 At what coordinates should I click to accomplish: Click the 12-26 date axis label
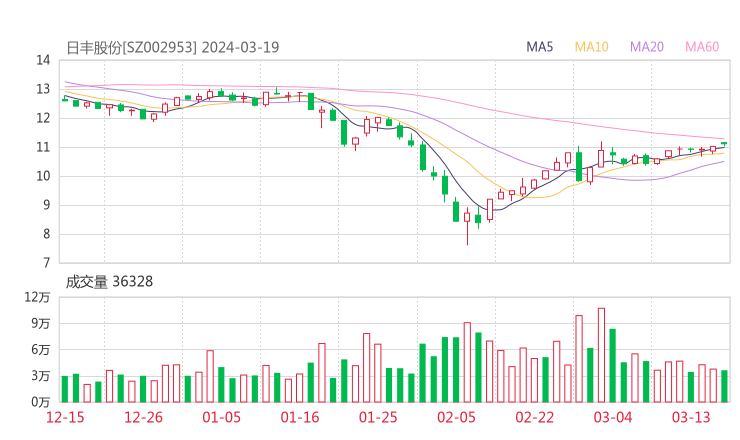[143, 417]
